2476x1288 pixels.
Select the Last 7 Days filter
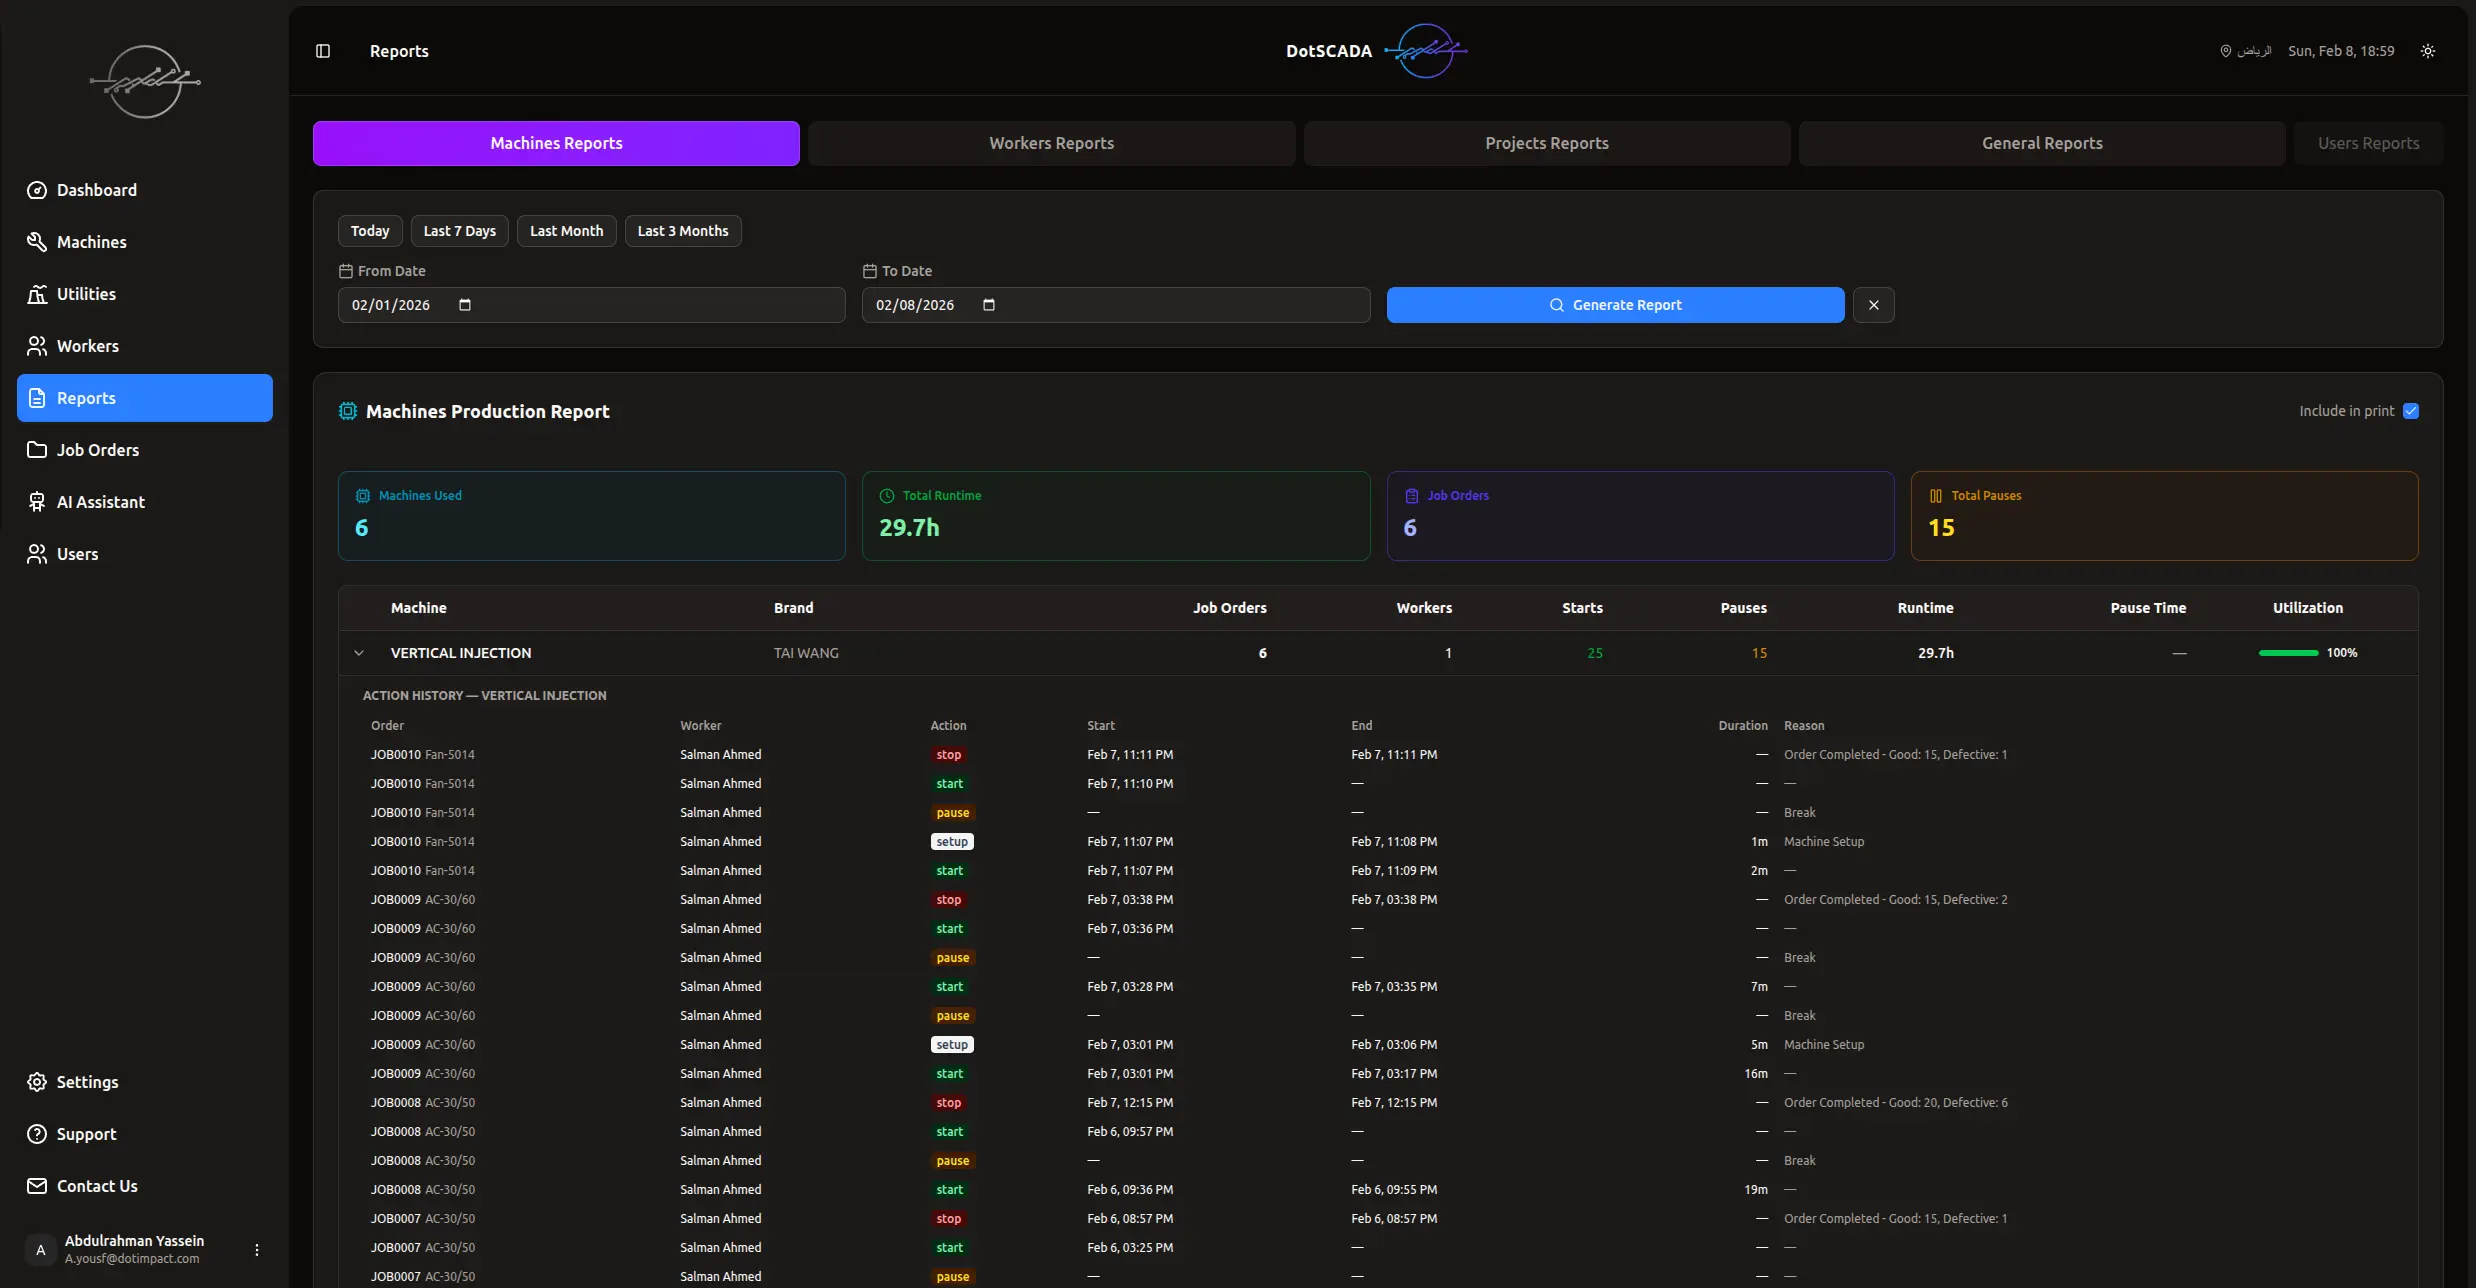pos(459,231)
